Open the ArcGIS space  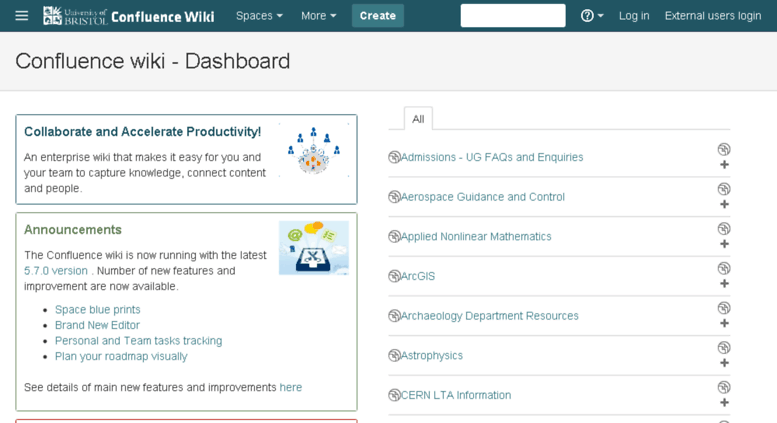point(418,276)
